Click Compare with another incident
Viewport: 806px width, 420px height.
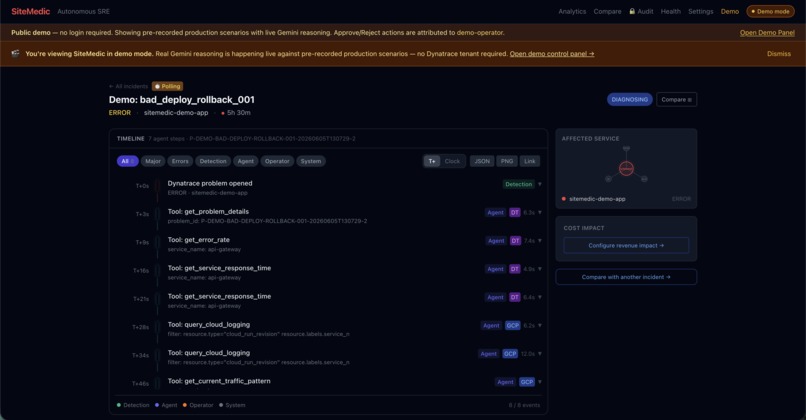tap(626, 277)
